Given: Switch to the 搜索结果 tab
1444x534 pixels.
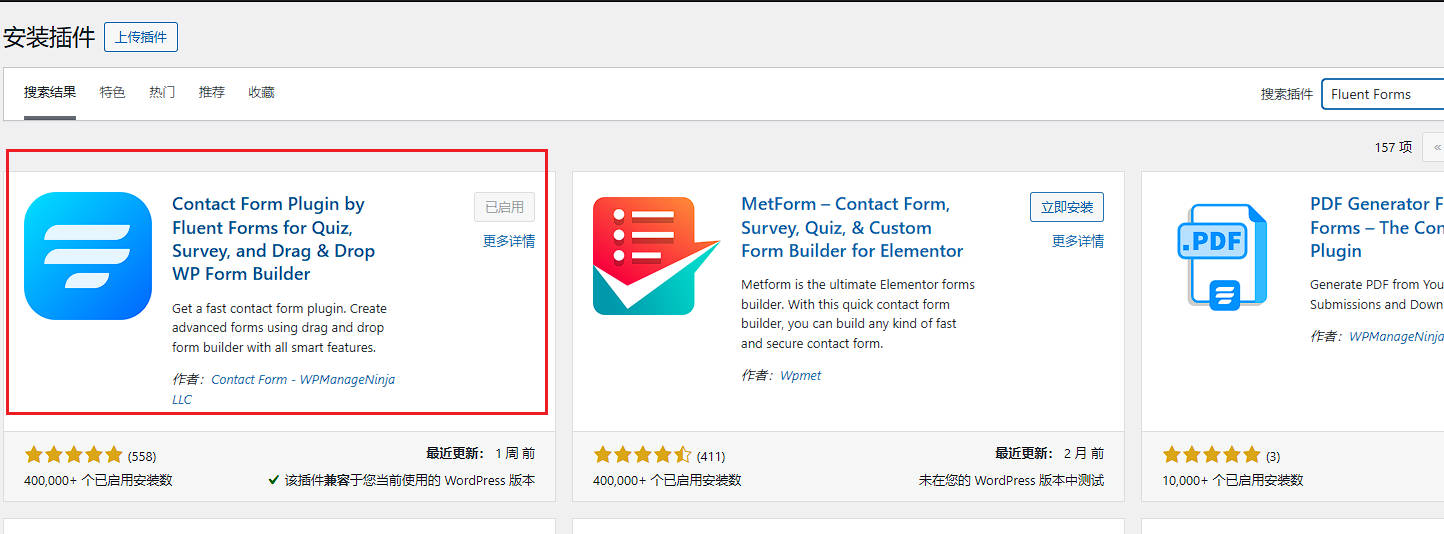Looking at the screenshot, I should point(50,92).
